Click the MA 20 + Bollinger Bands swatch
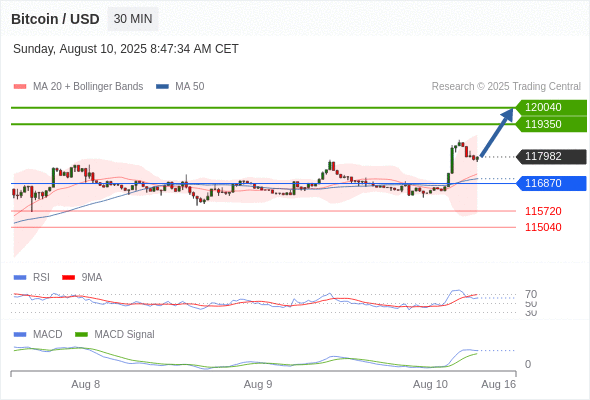The height and width of the screenshot is (400, 590). tap(20, 87)
